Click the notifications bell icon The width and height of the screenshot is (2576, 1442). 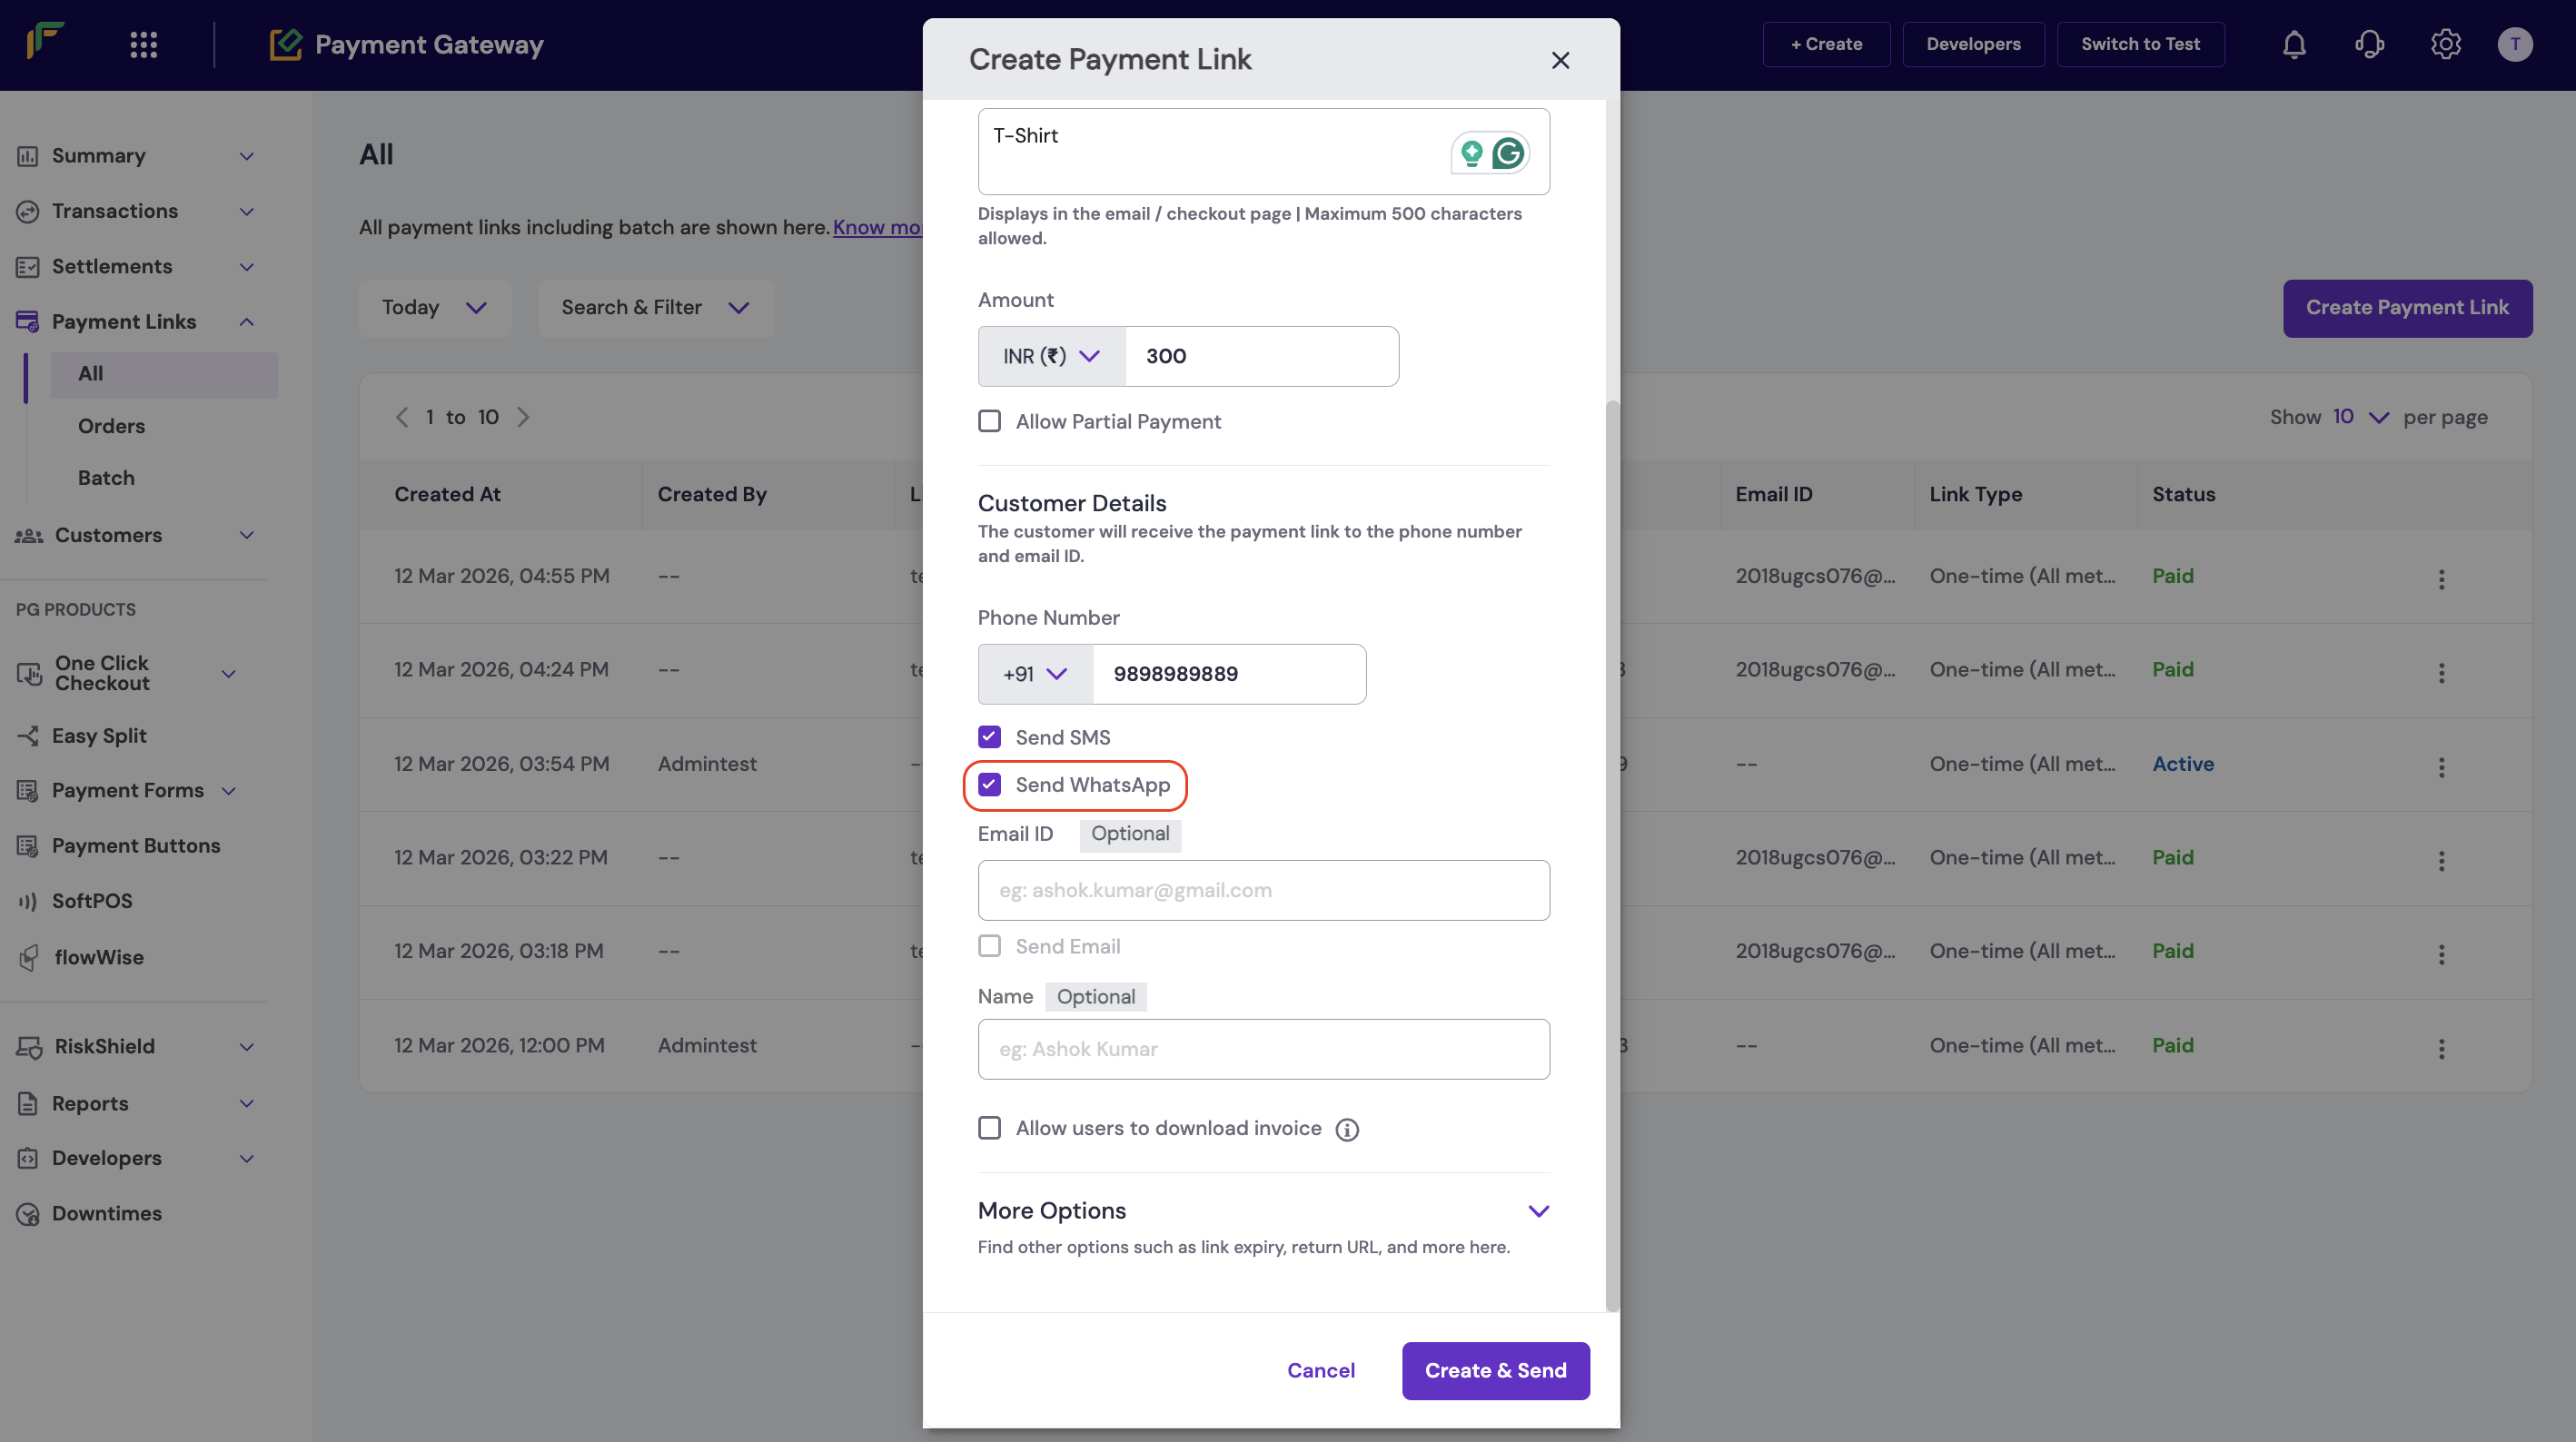[x=2294, y=44]
